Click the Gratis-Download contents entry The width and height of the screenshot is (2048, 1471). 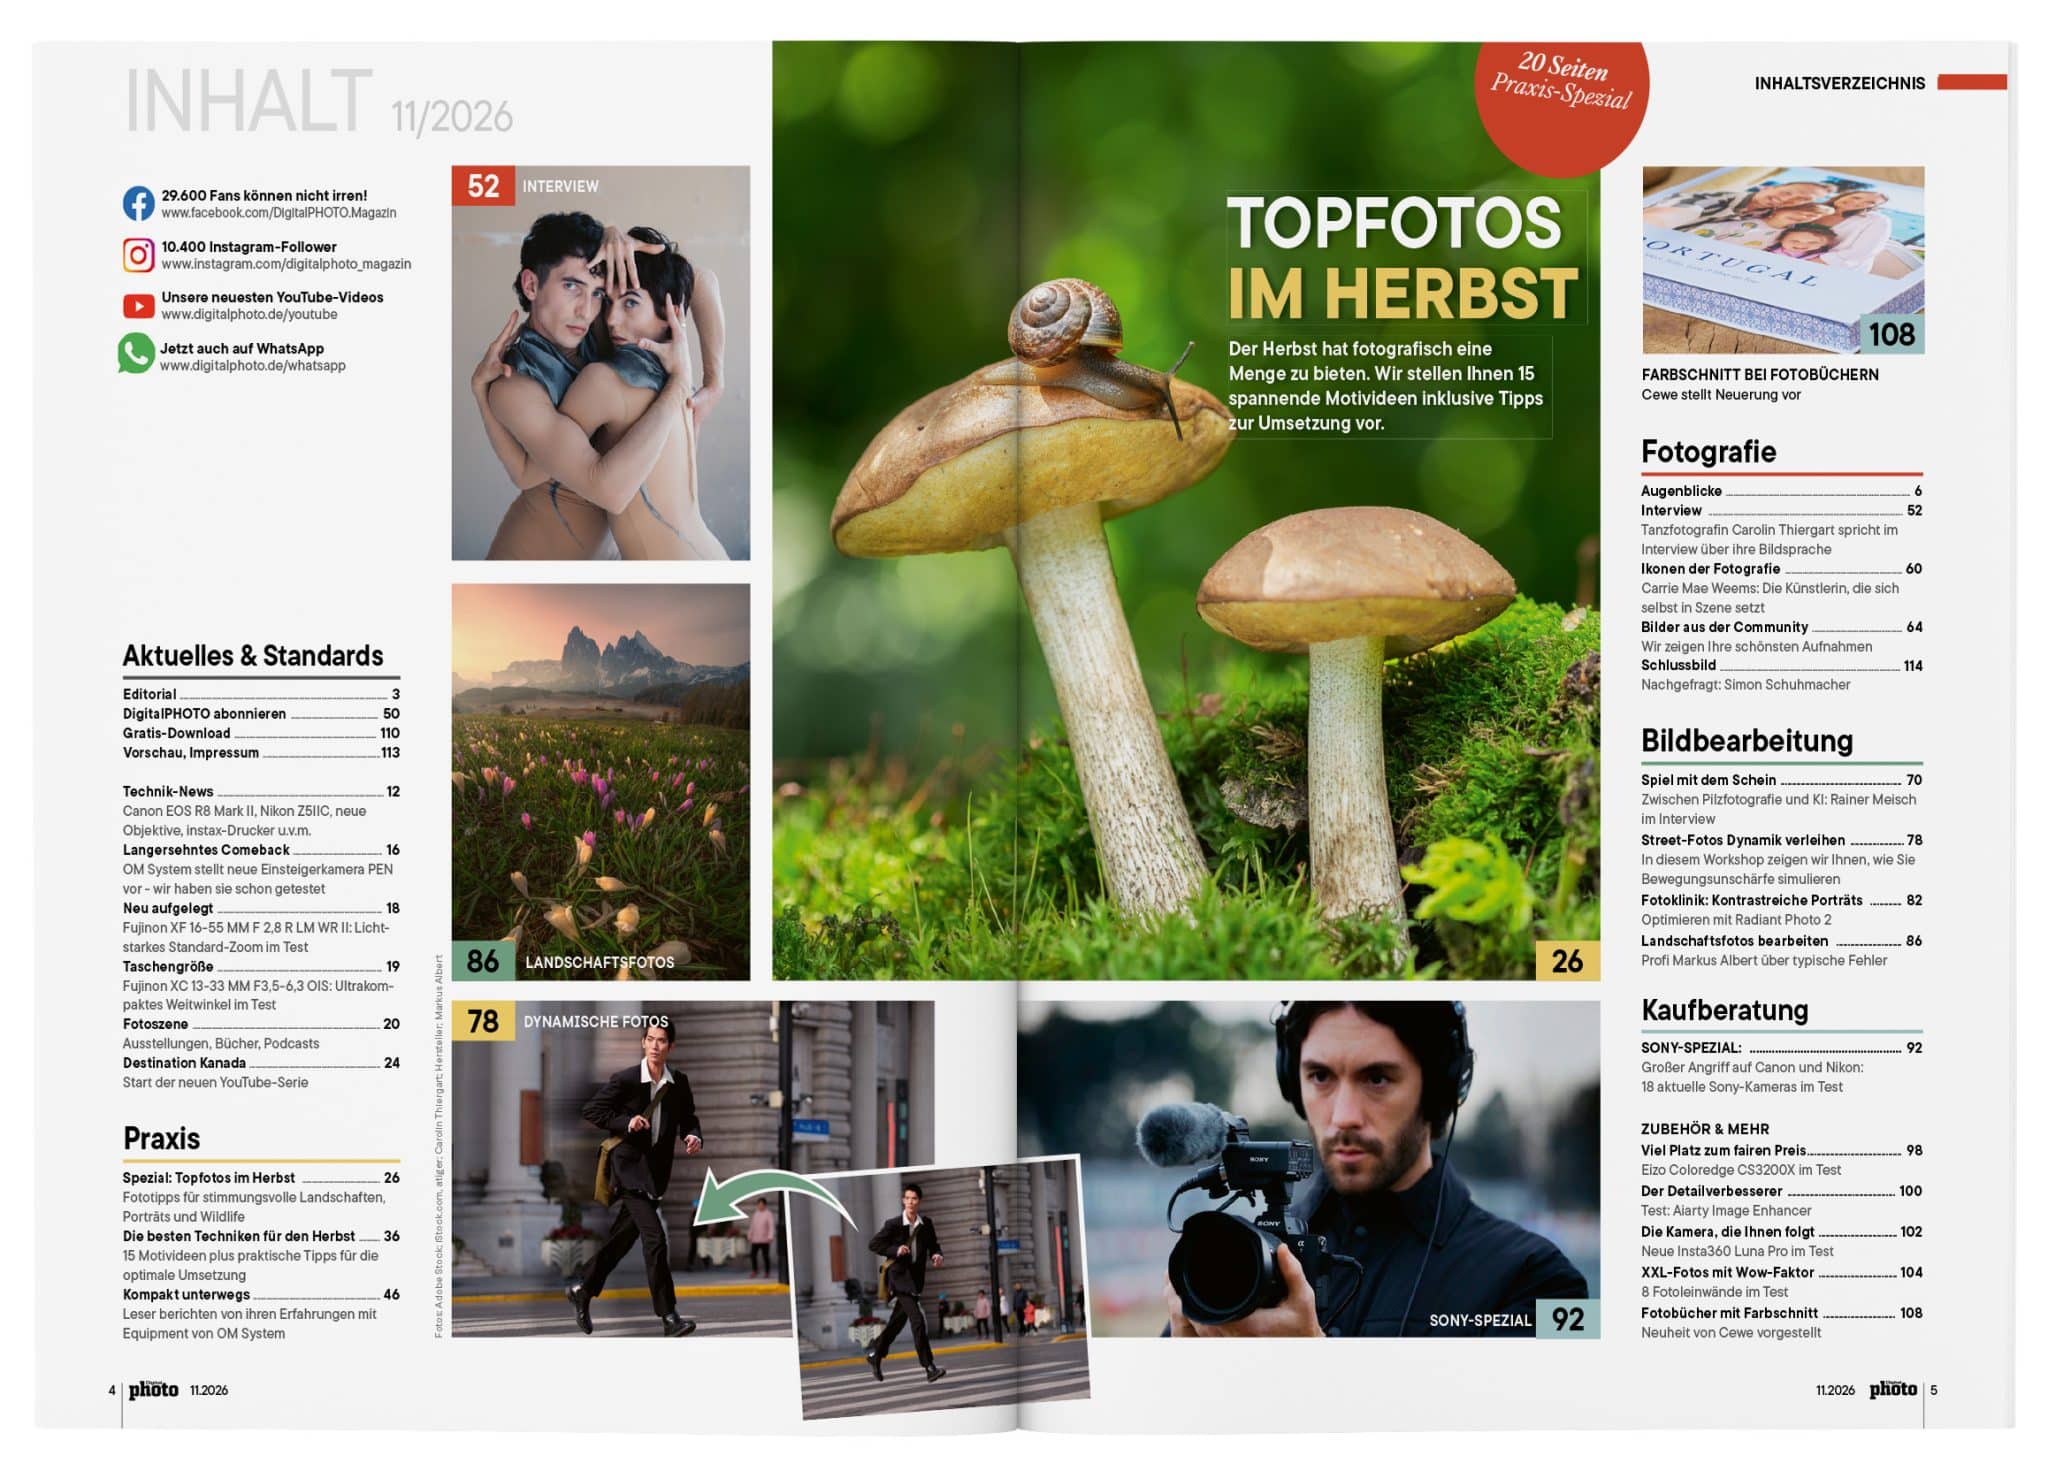261,733
